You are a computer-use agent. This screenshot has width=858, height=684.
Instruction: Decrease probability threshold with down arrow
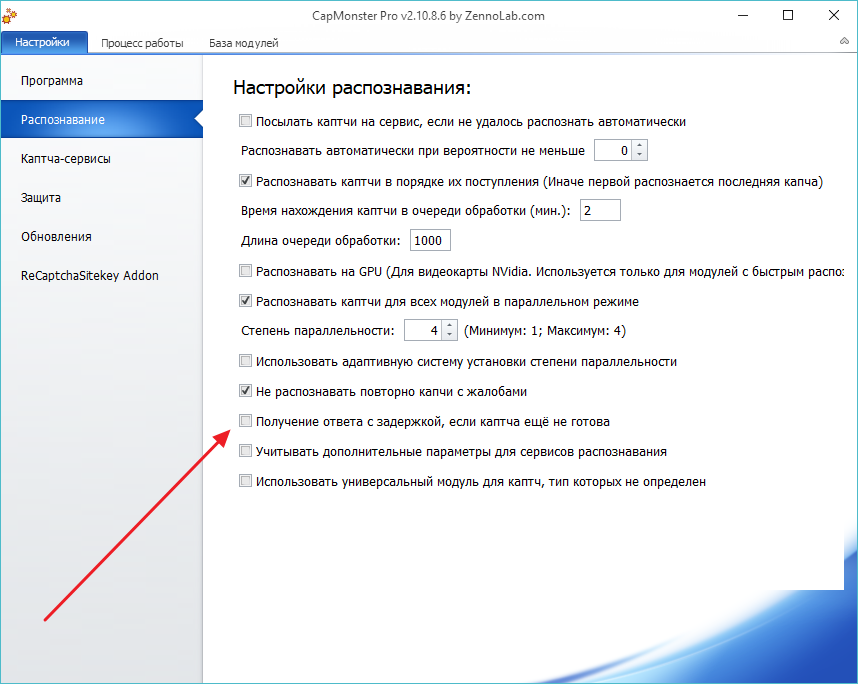coord(639,155)
